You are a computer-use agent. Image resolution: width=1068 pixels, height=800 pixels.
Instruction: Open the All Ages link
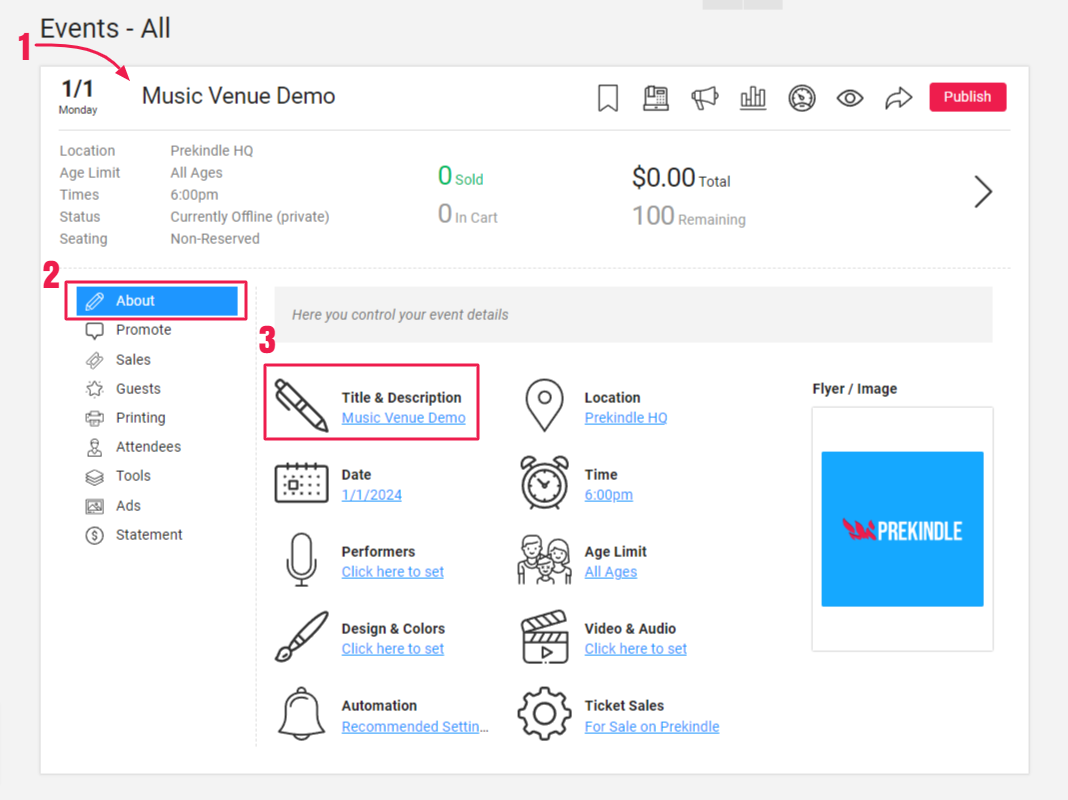[611, 572]
